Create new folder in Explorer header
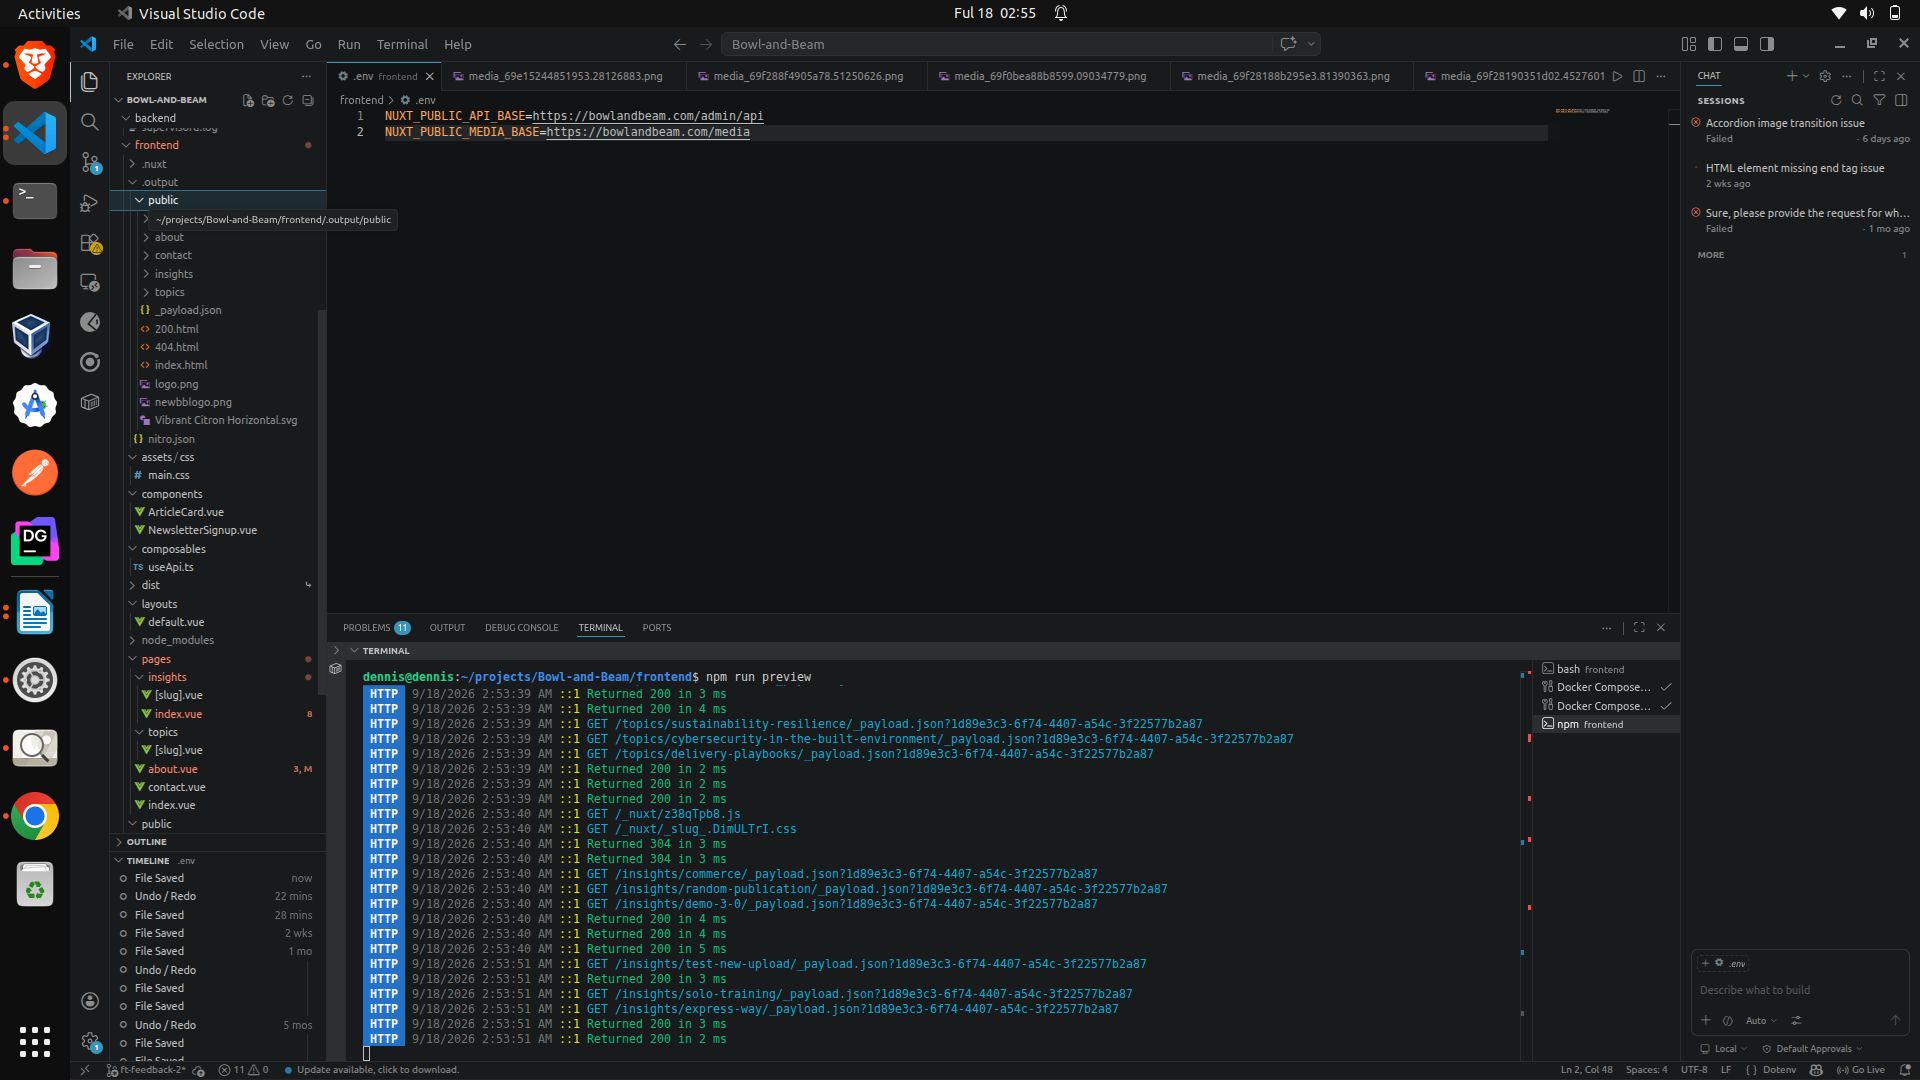 [x=268, y=100]
